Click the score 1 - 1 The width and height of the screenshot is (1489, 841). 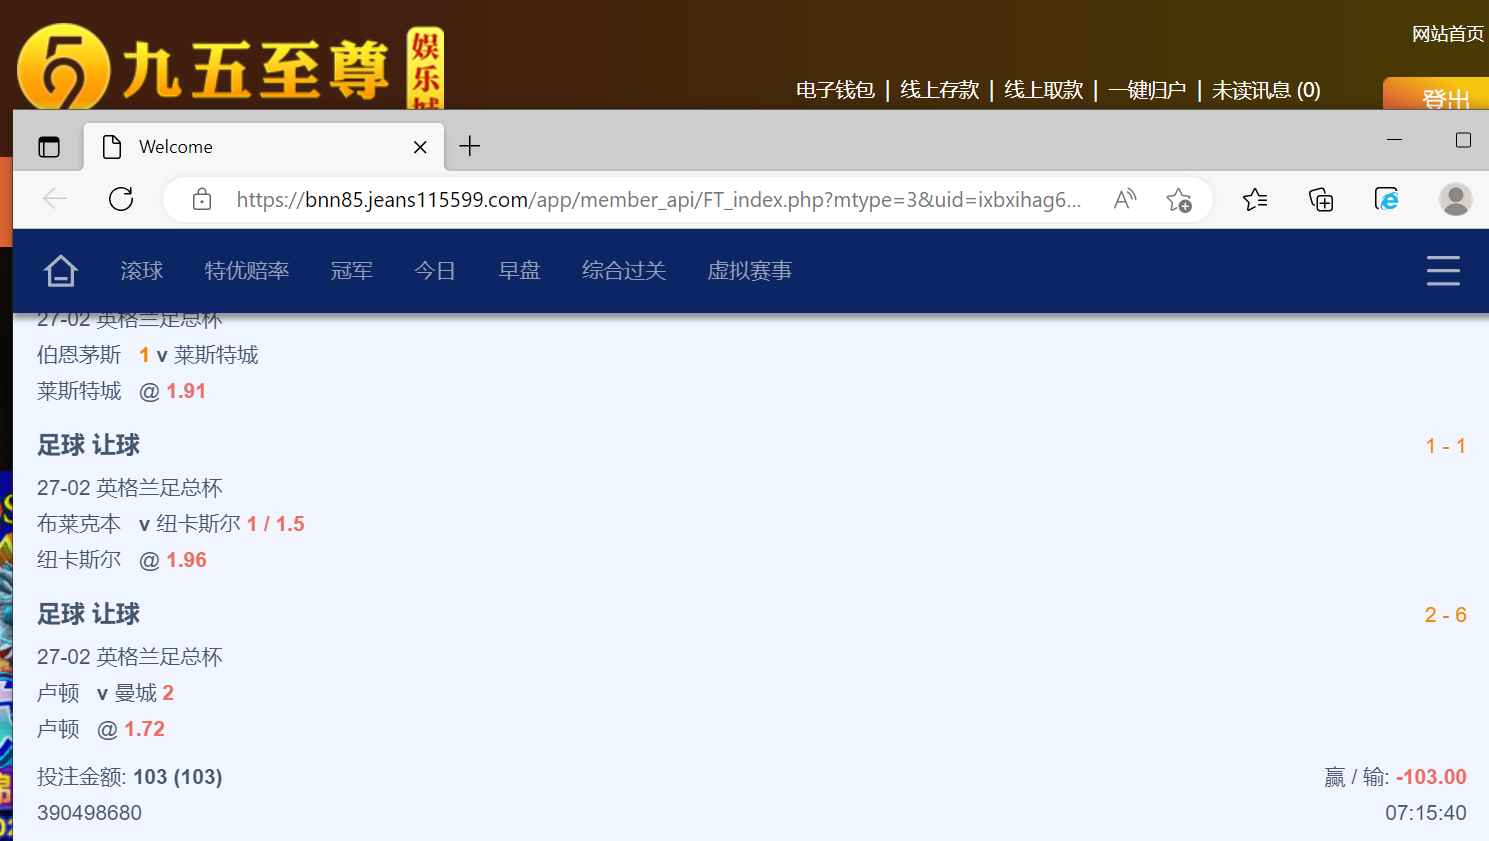pyautogui.click(x=1446, y=446)
